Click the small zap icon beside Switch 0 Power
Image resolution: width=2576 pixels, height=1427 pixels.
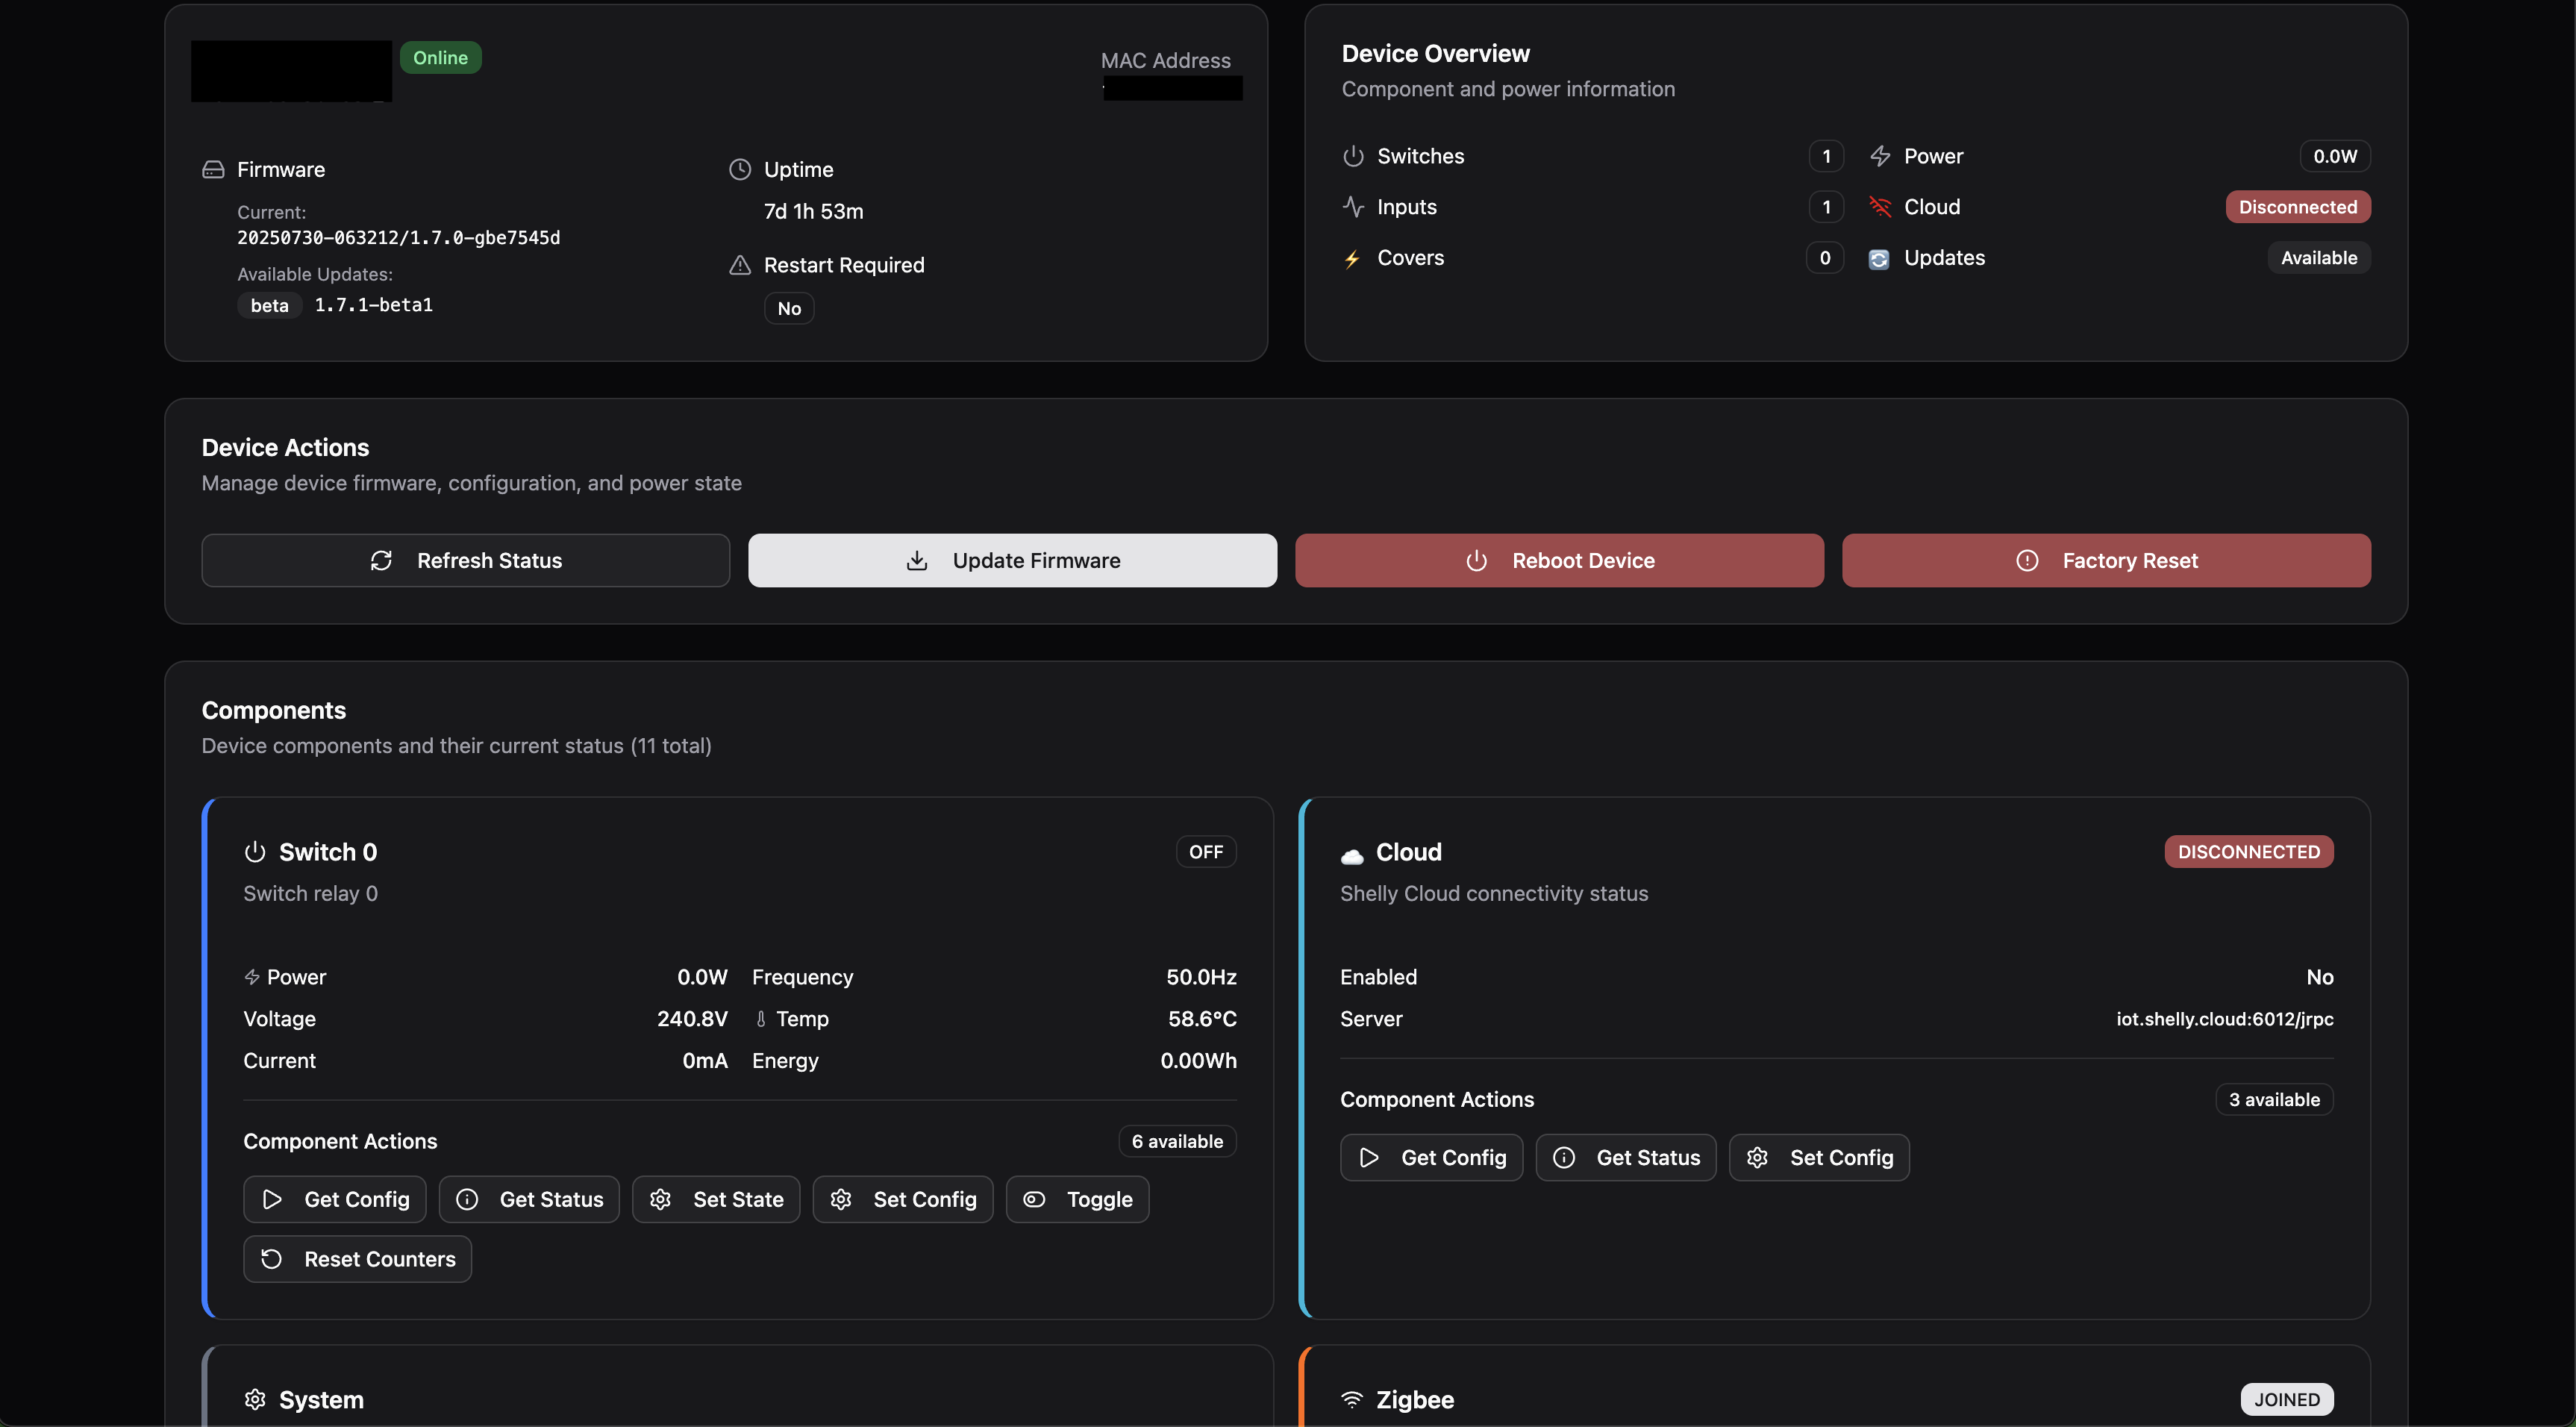tap(252, 977)
